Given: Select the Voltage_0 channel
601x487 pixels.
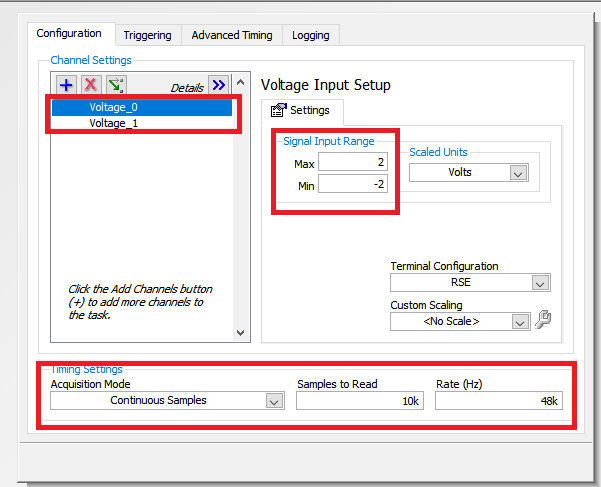Looking at the screenshot, I should (142, 107).
